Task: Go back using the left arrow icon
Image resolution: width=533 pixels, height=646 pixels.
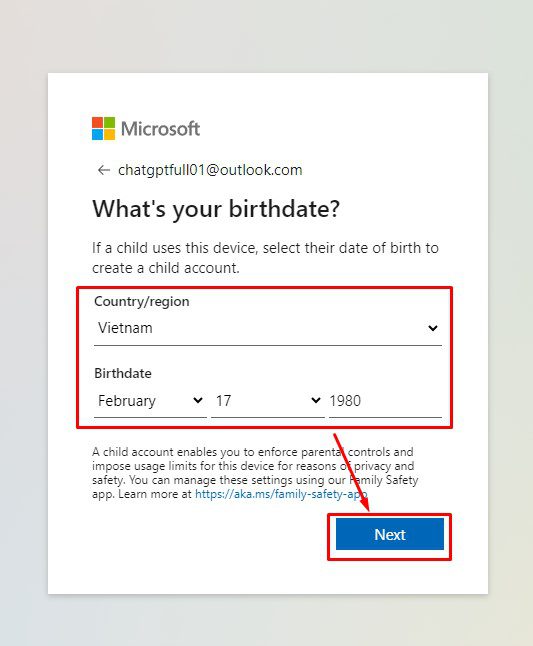Action: (x=103, y=170)
